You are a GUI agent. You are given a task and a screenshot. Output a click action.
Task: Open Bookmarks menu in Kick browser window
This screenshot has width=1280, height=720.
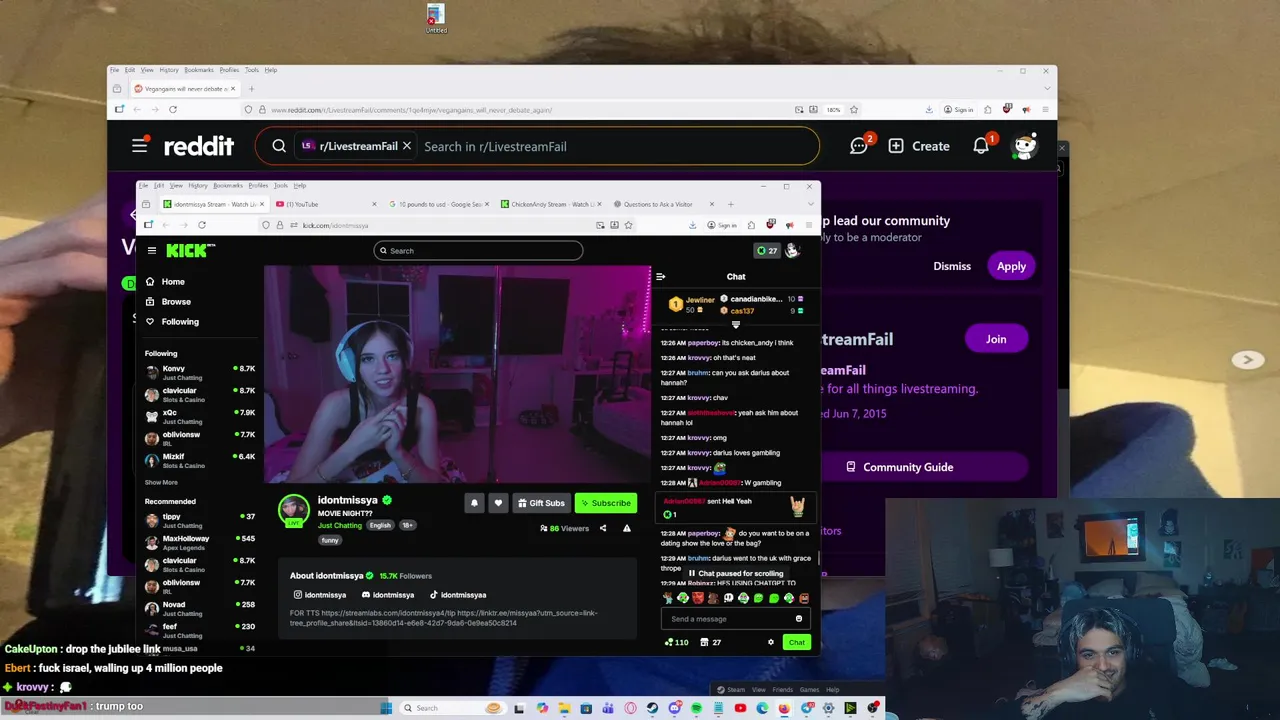227,185
